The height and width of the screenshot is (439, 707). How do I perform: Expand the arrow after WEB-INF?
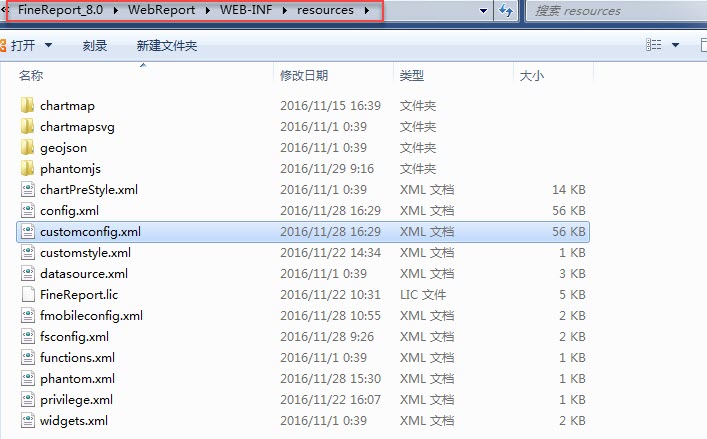(x=285, y=10)
